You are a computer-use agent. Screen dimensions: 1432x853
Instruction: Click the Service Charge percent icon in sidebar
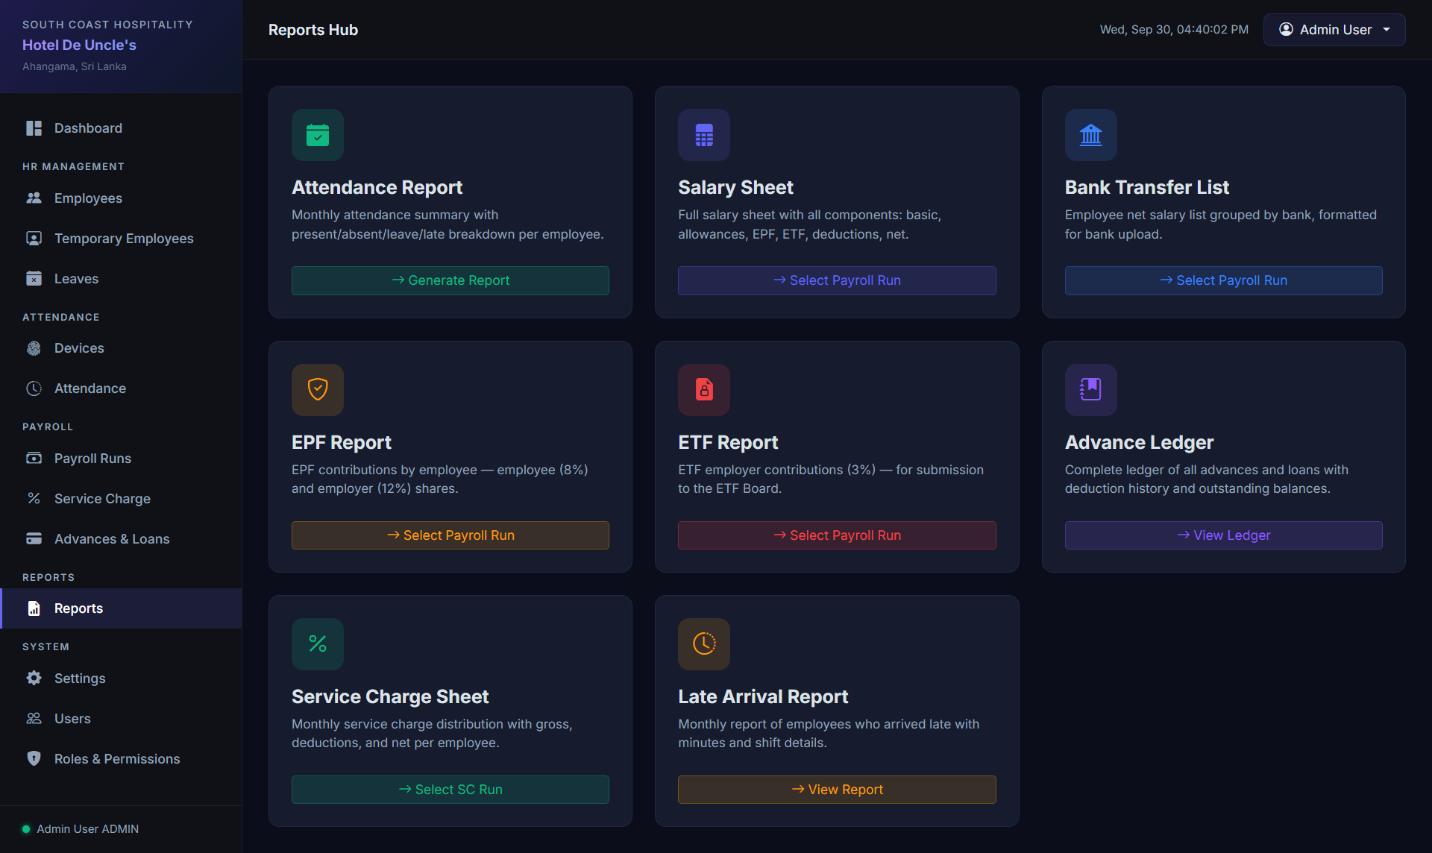click(x=34, y=498)
